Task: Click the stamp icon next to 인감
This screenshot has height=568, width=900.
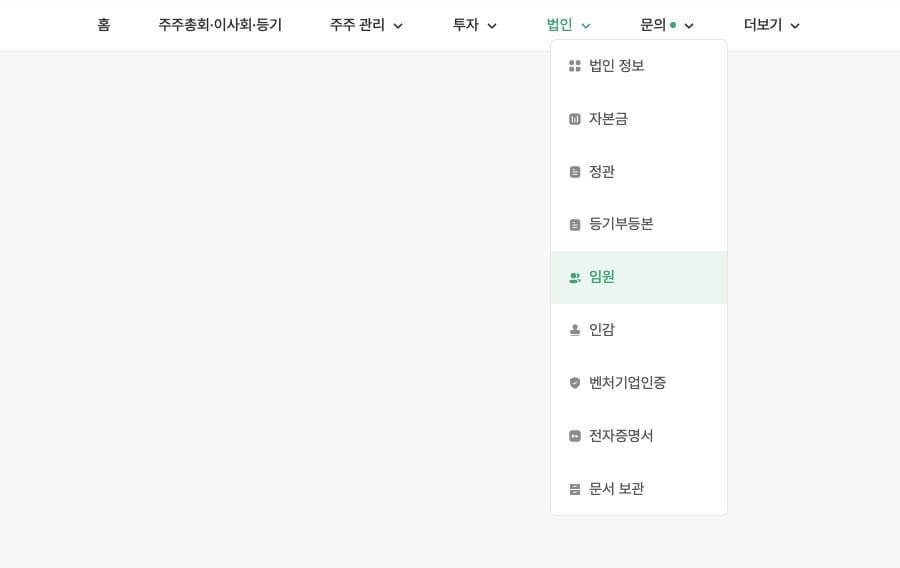Action: pos(575,330)
